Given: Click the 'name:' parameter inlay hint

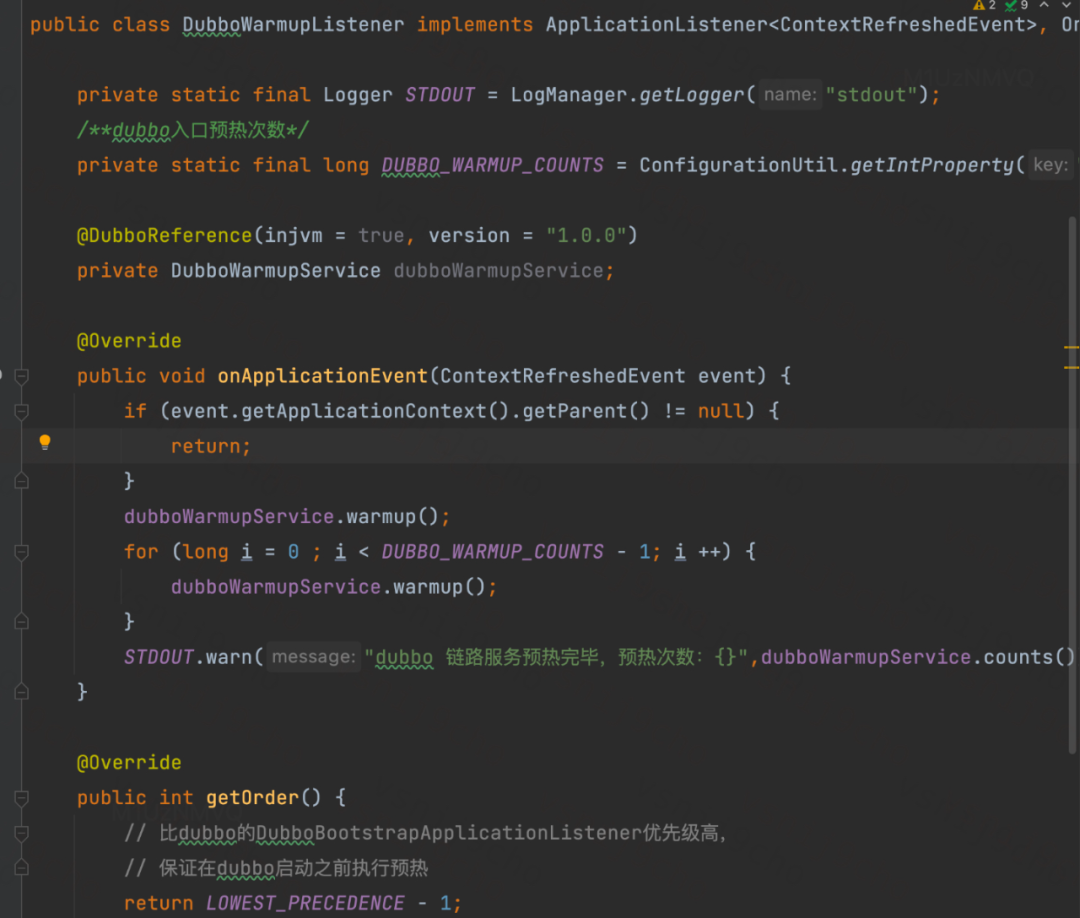Looking at the screenshot, I should (789, 95).
